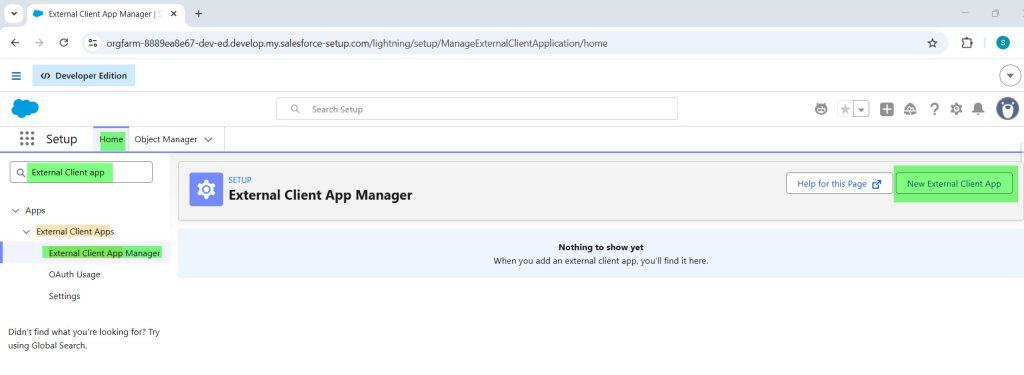Expand the Object Manager chevron dropdown
The height and width of the screenshot is (375, 1024).
[x=208, y=139]
